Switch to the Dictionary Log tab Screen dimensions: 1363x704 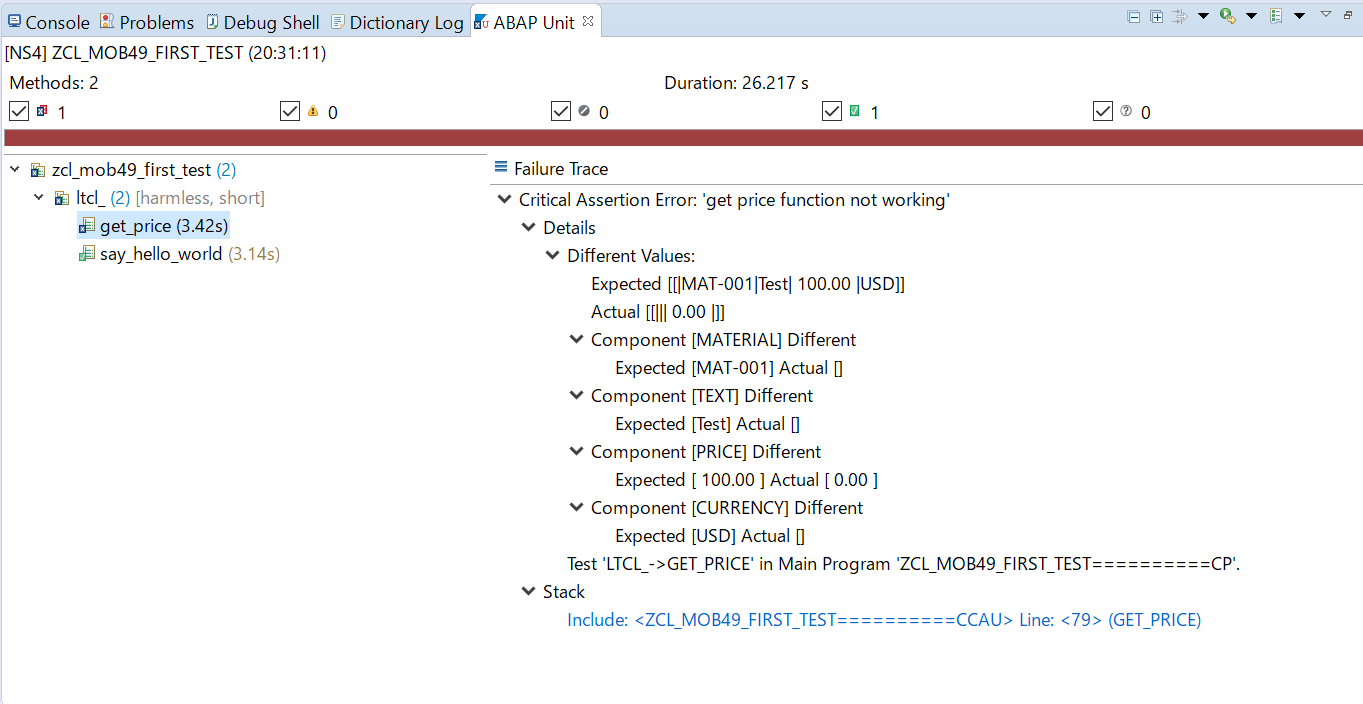coord(397,22)
